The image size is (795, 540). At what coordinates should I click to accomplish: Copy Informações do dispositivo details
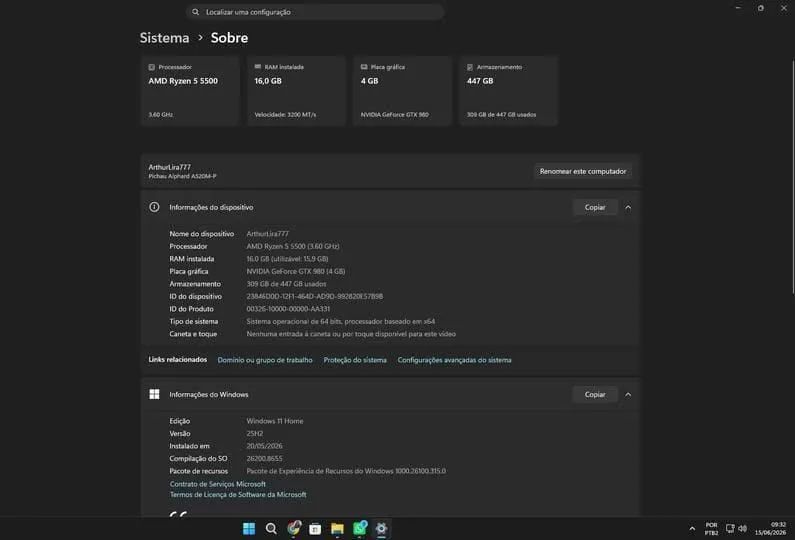pos(595,207)
